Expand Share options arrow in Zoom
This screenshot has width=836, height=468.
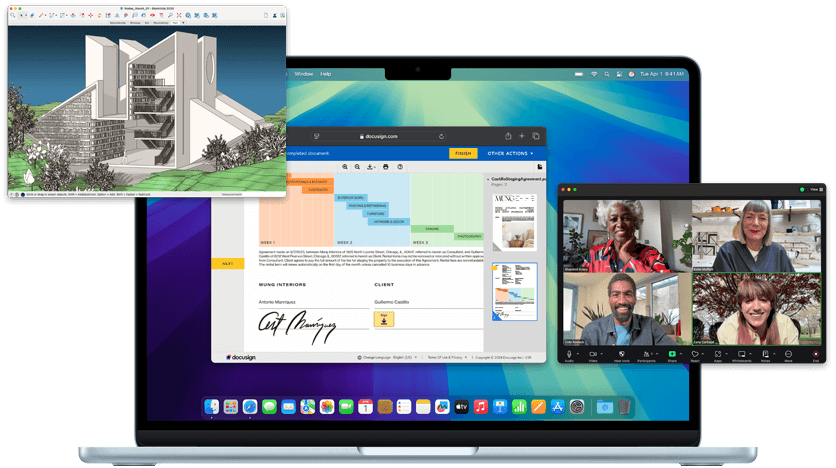681,353
